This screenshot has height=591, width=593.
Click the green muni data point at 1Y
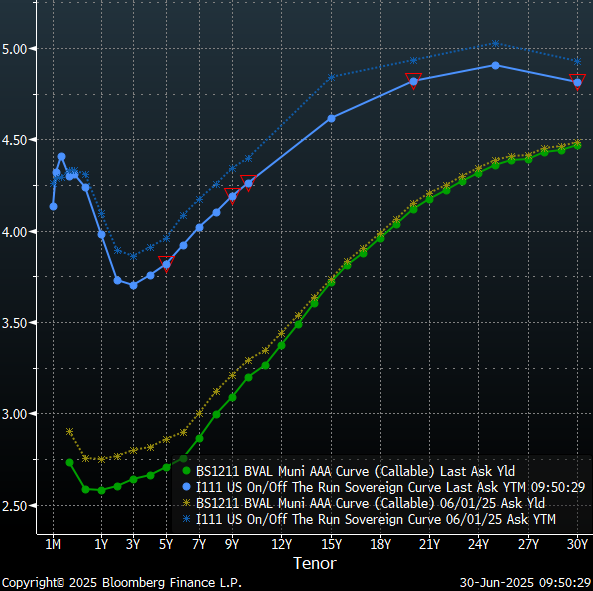click(x=101, y=490)
